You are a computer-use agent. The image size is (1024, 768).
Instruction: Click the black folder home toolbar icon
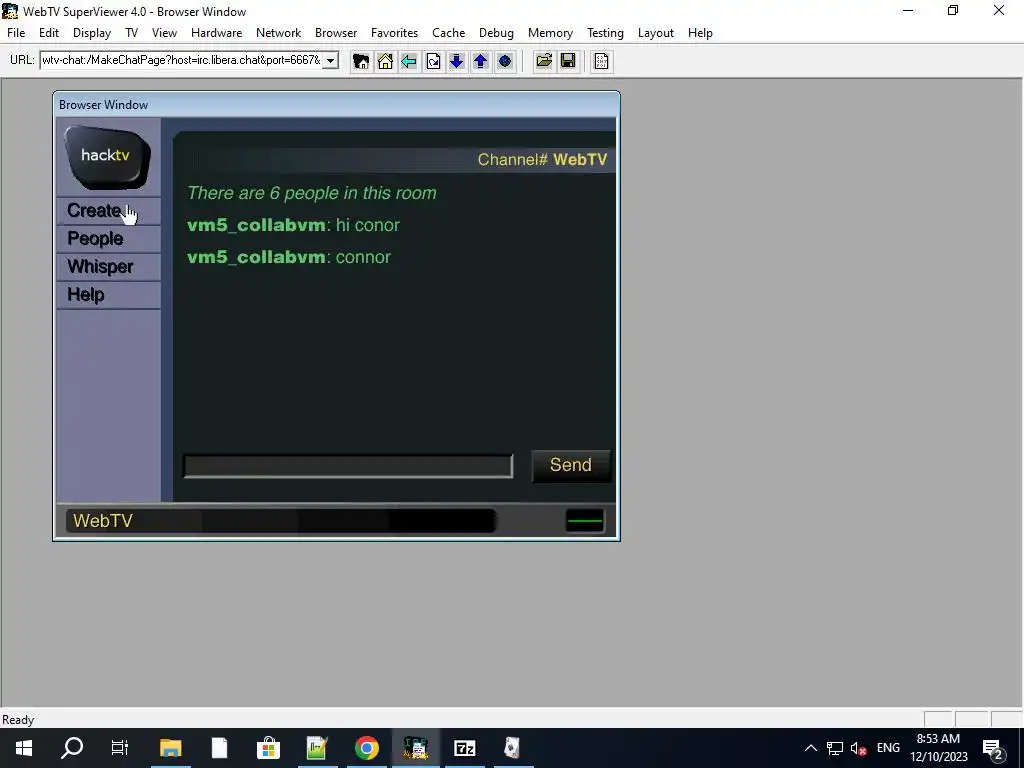(x=360, y=61)
